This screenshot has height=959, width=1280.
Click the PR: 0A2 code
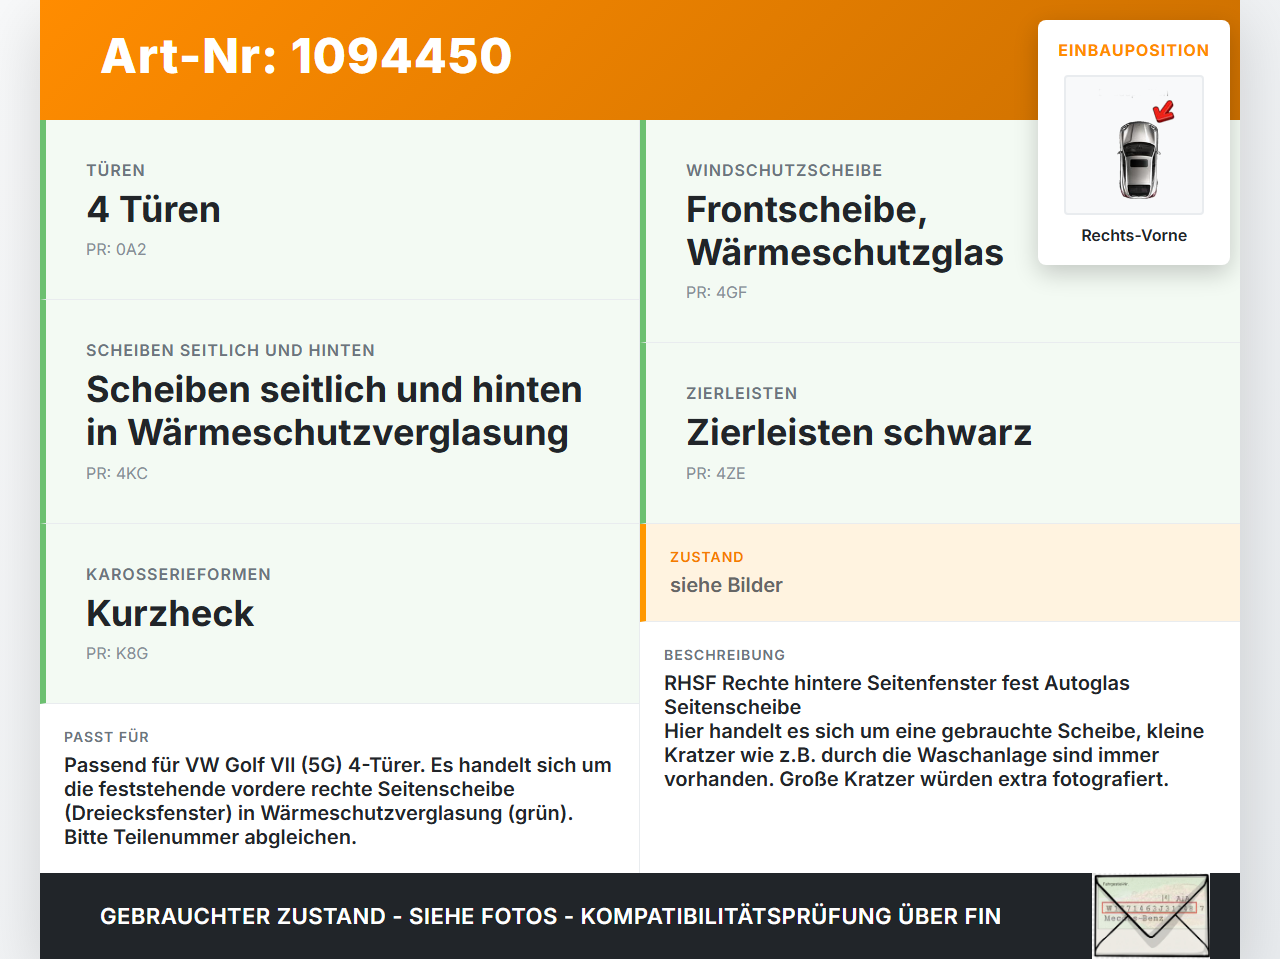[116, 250]
